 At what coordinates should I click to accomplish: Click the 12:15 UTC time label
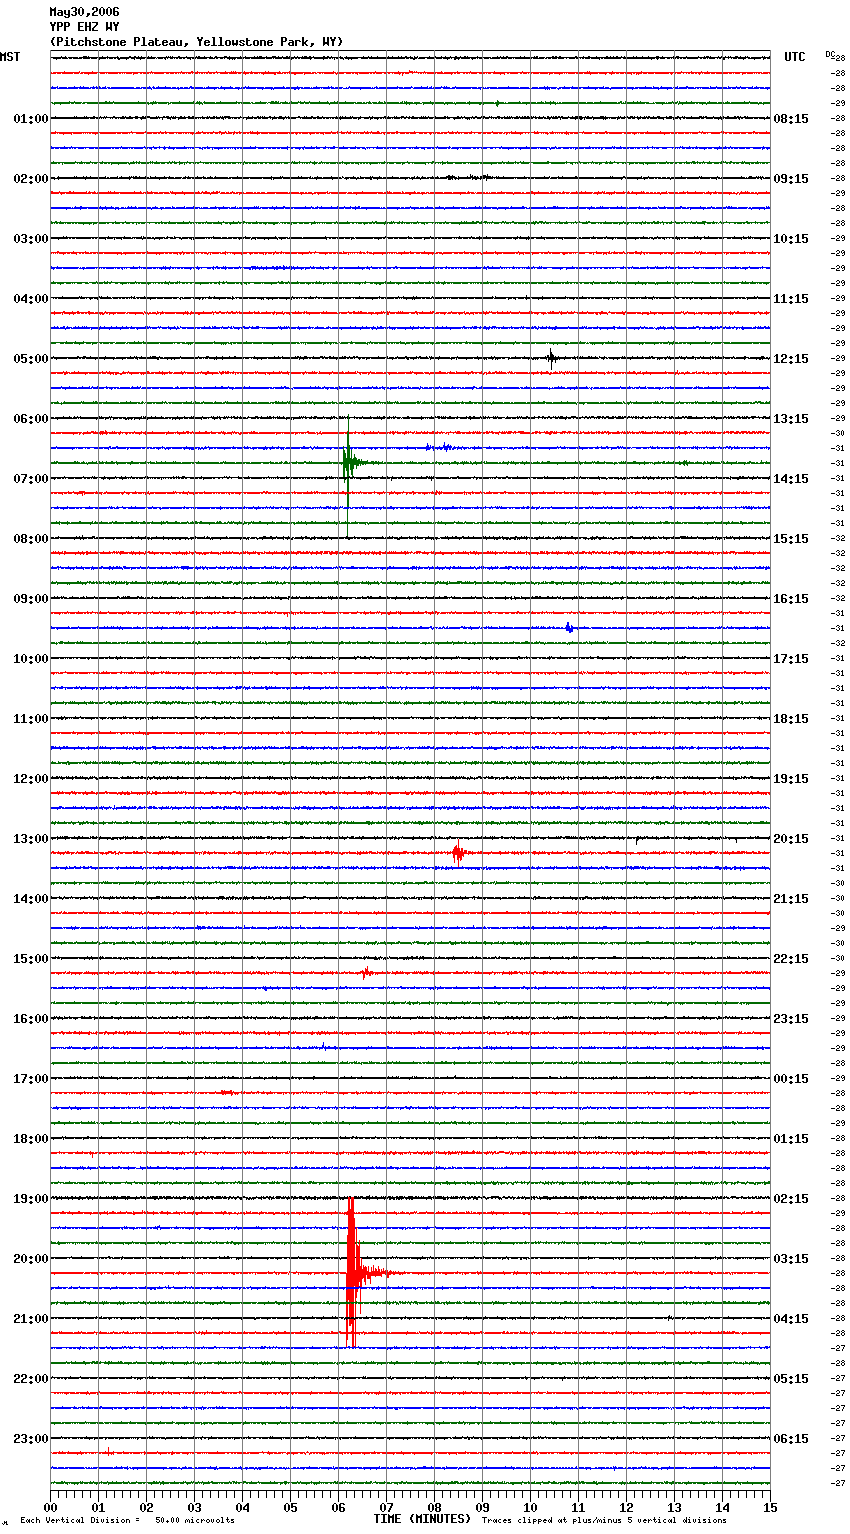(x=791, y=359)
